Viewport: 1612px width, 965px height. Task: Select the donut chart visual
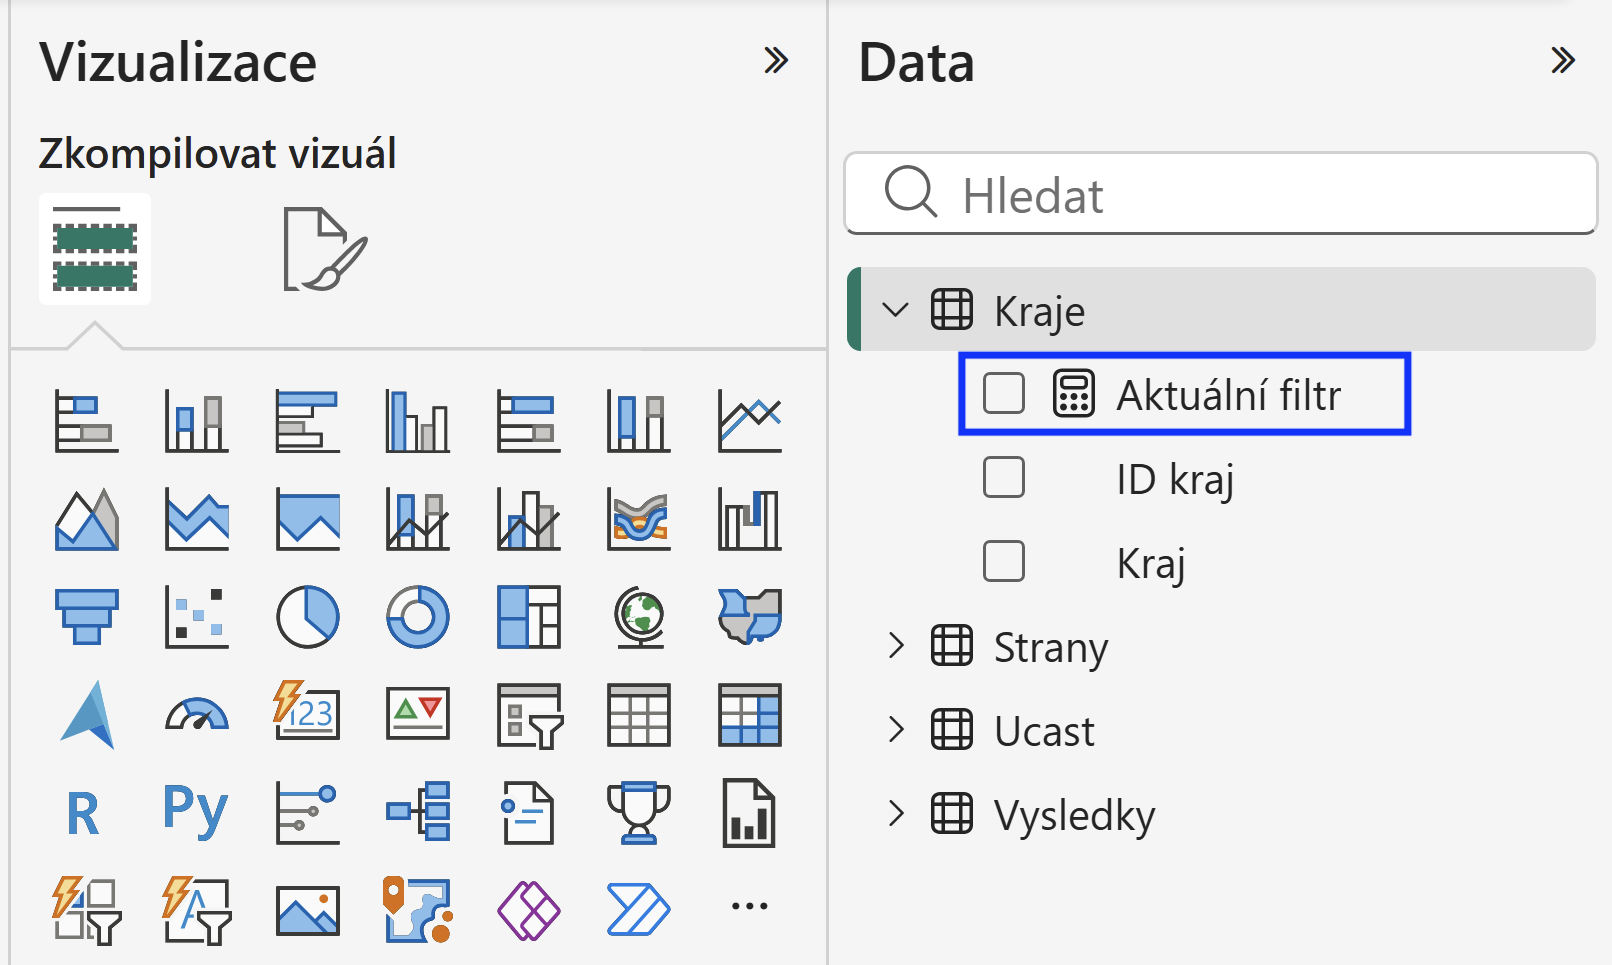(x=418, y=617)
